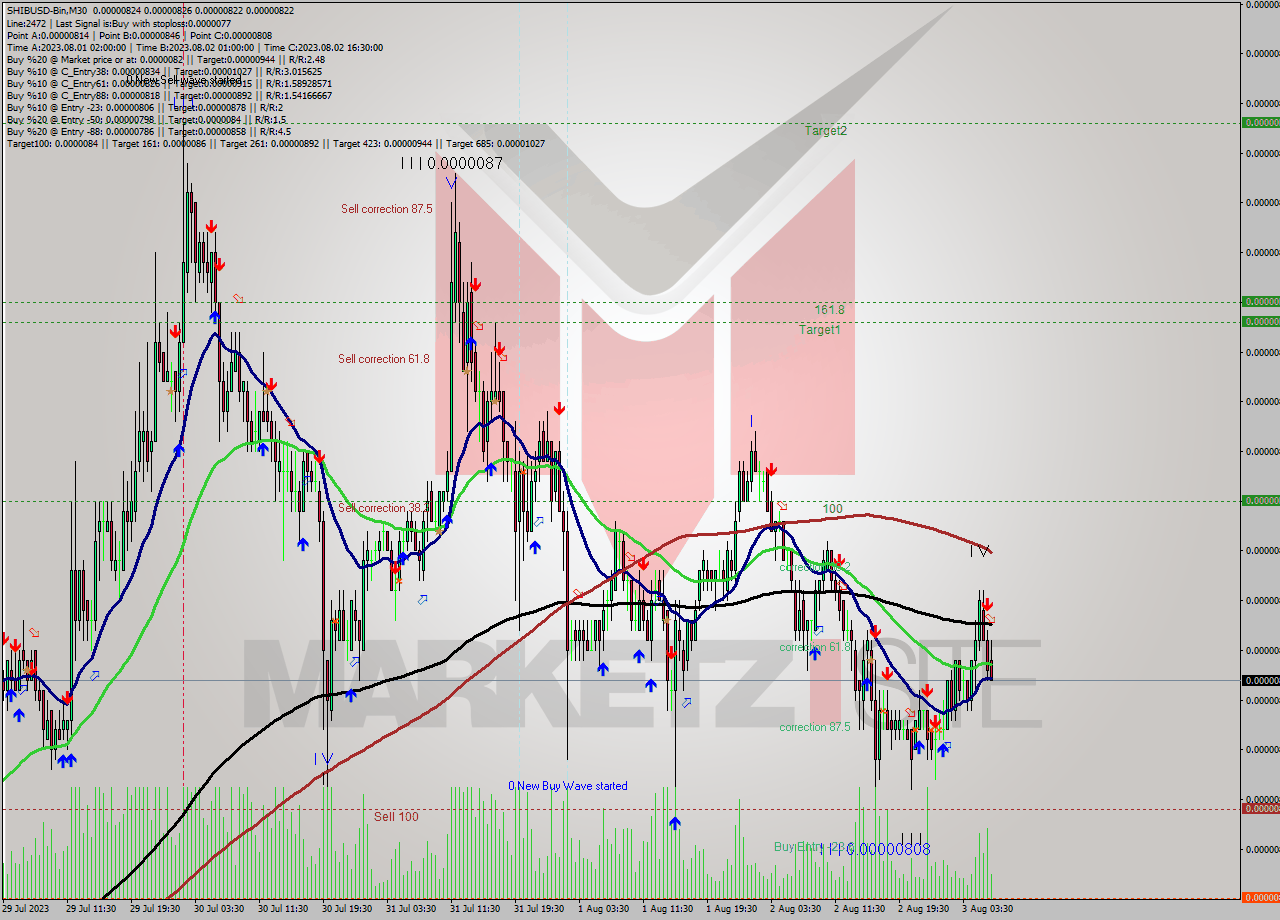Click the 'Buy %10 @ C_Entry88' line

point(169,95)
